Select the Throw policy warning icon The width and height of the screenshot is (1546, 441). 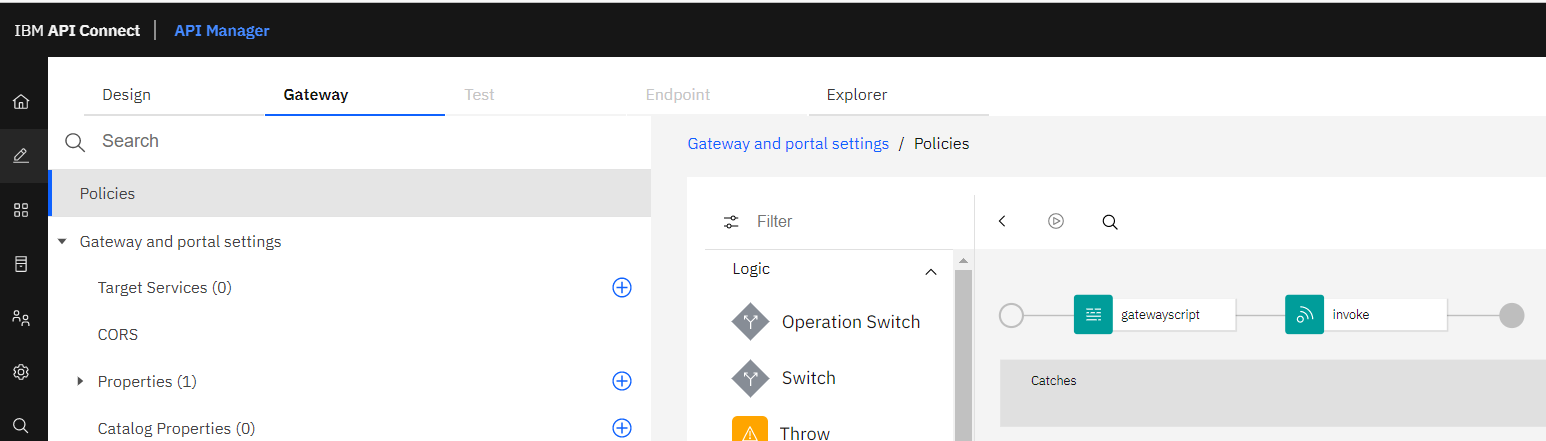point(750,431)
